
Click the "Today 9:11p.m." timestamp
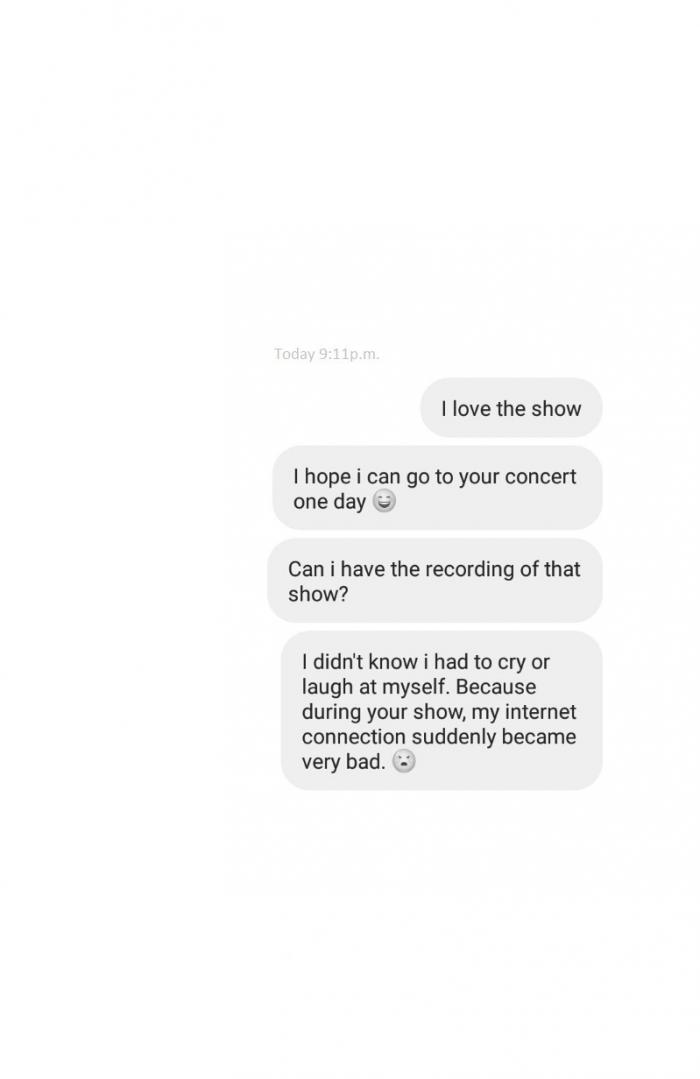[327, 354]
